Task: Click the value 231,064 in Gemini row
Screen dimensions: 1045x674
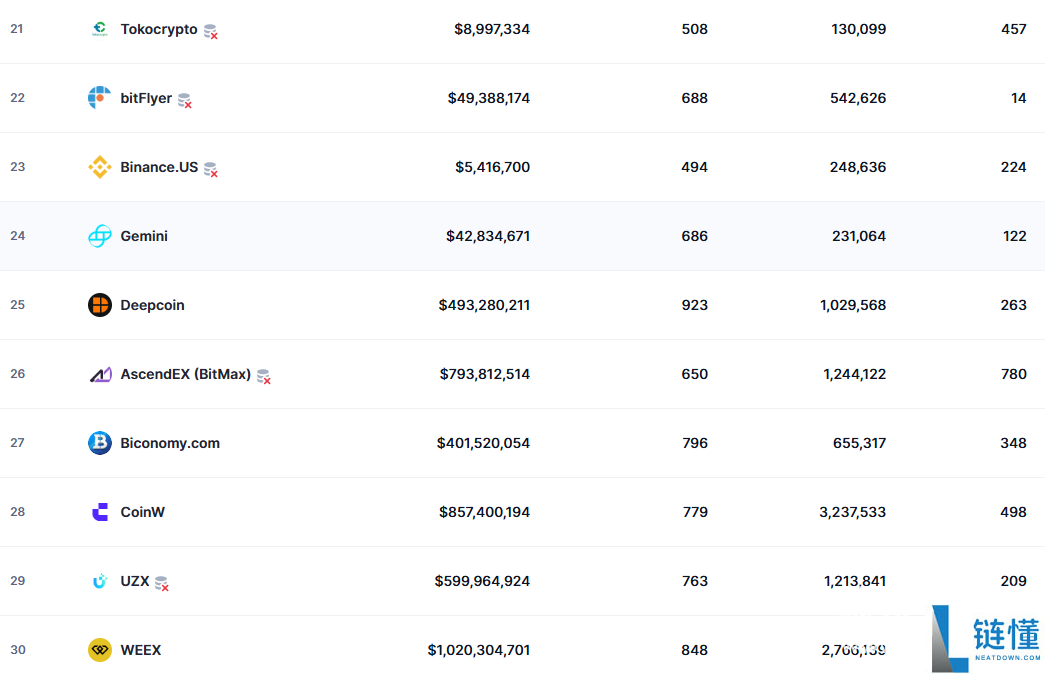Action: [x=859, y=236]
